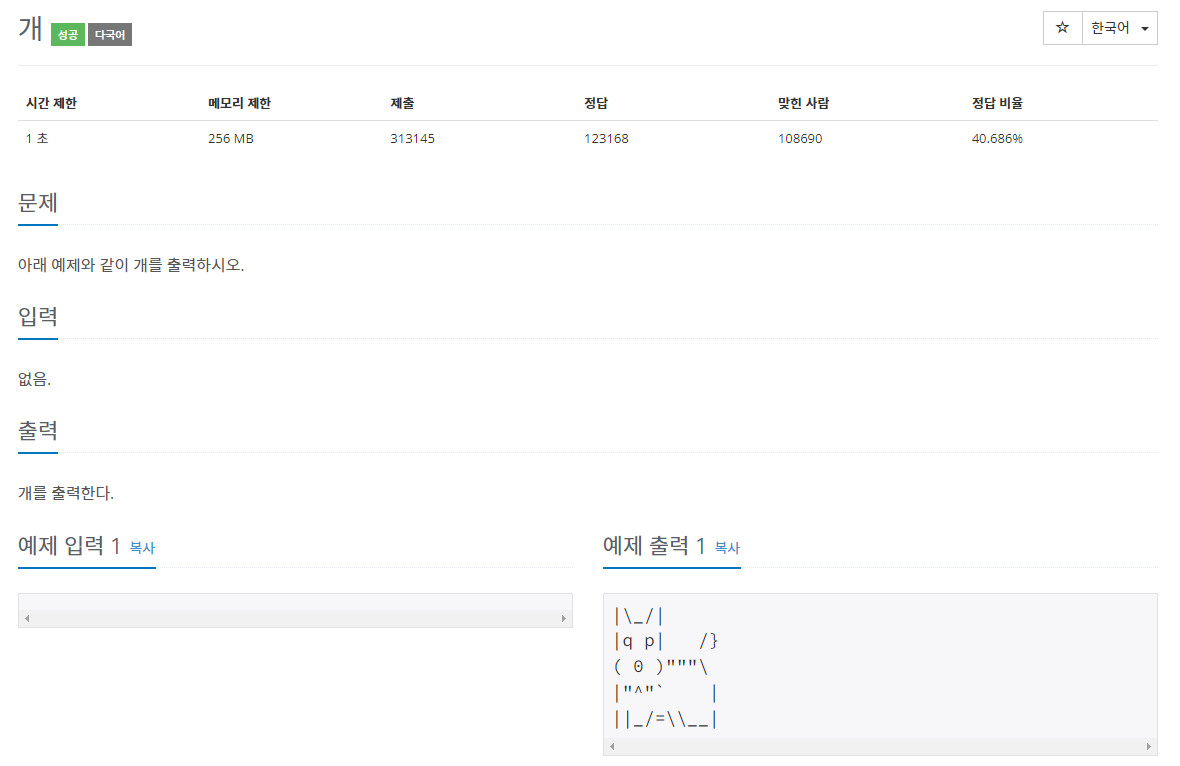The height and width of the screenshot is (766, 1180).
Task: Copy the sample input via 복사 link
Action: click(x=142, y=548)
